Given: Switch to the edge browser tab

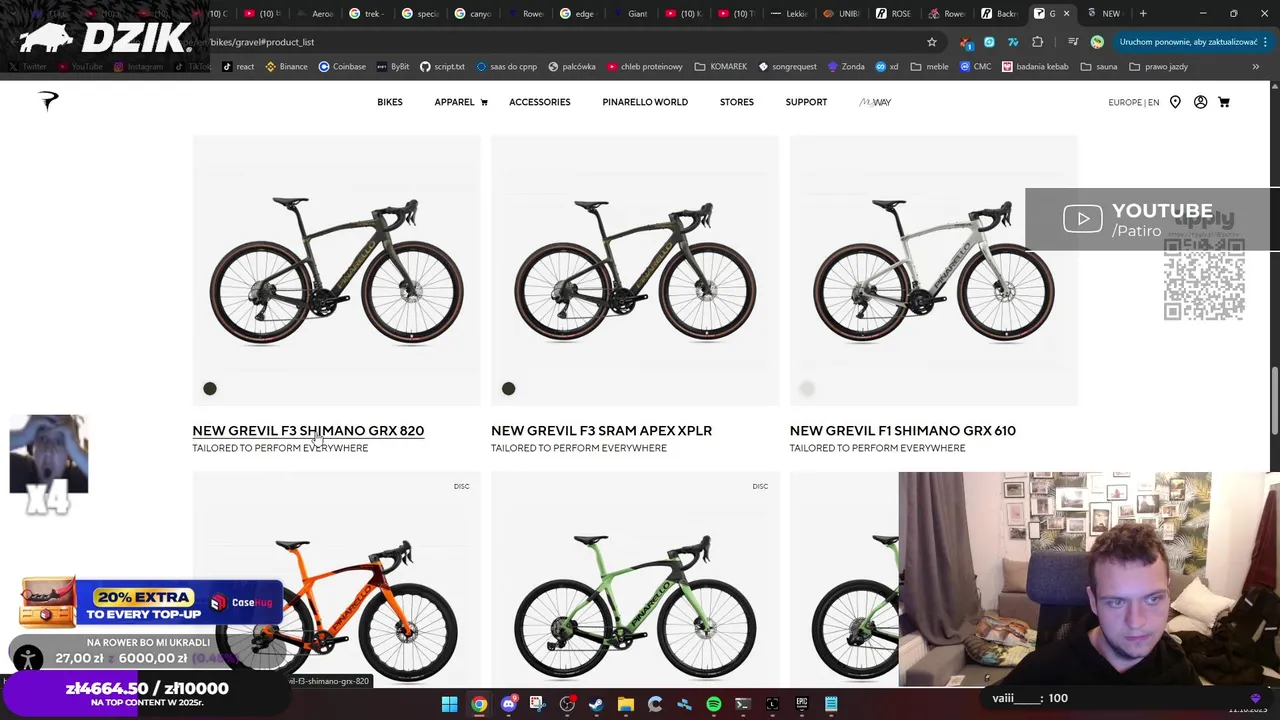Looking at the screenshot, I should (577, 14).
